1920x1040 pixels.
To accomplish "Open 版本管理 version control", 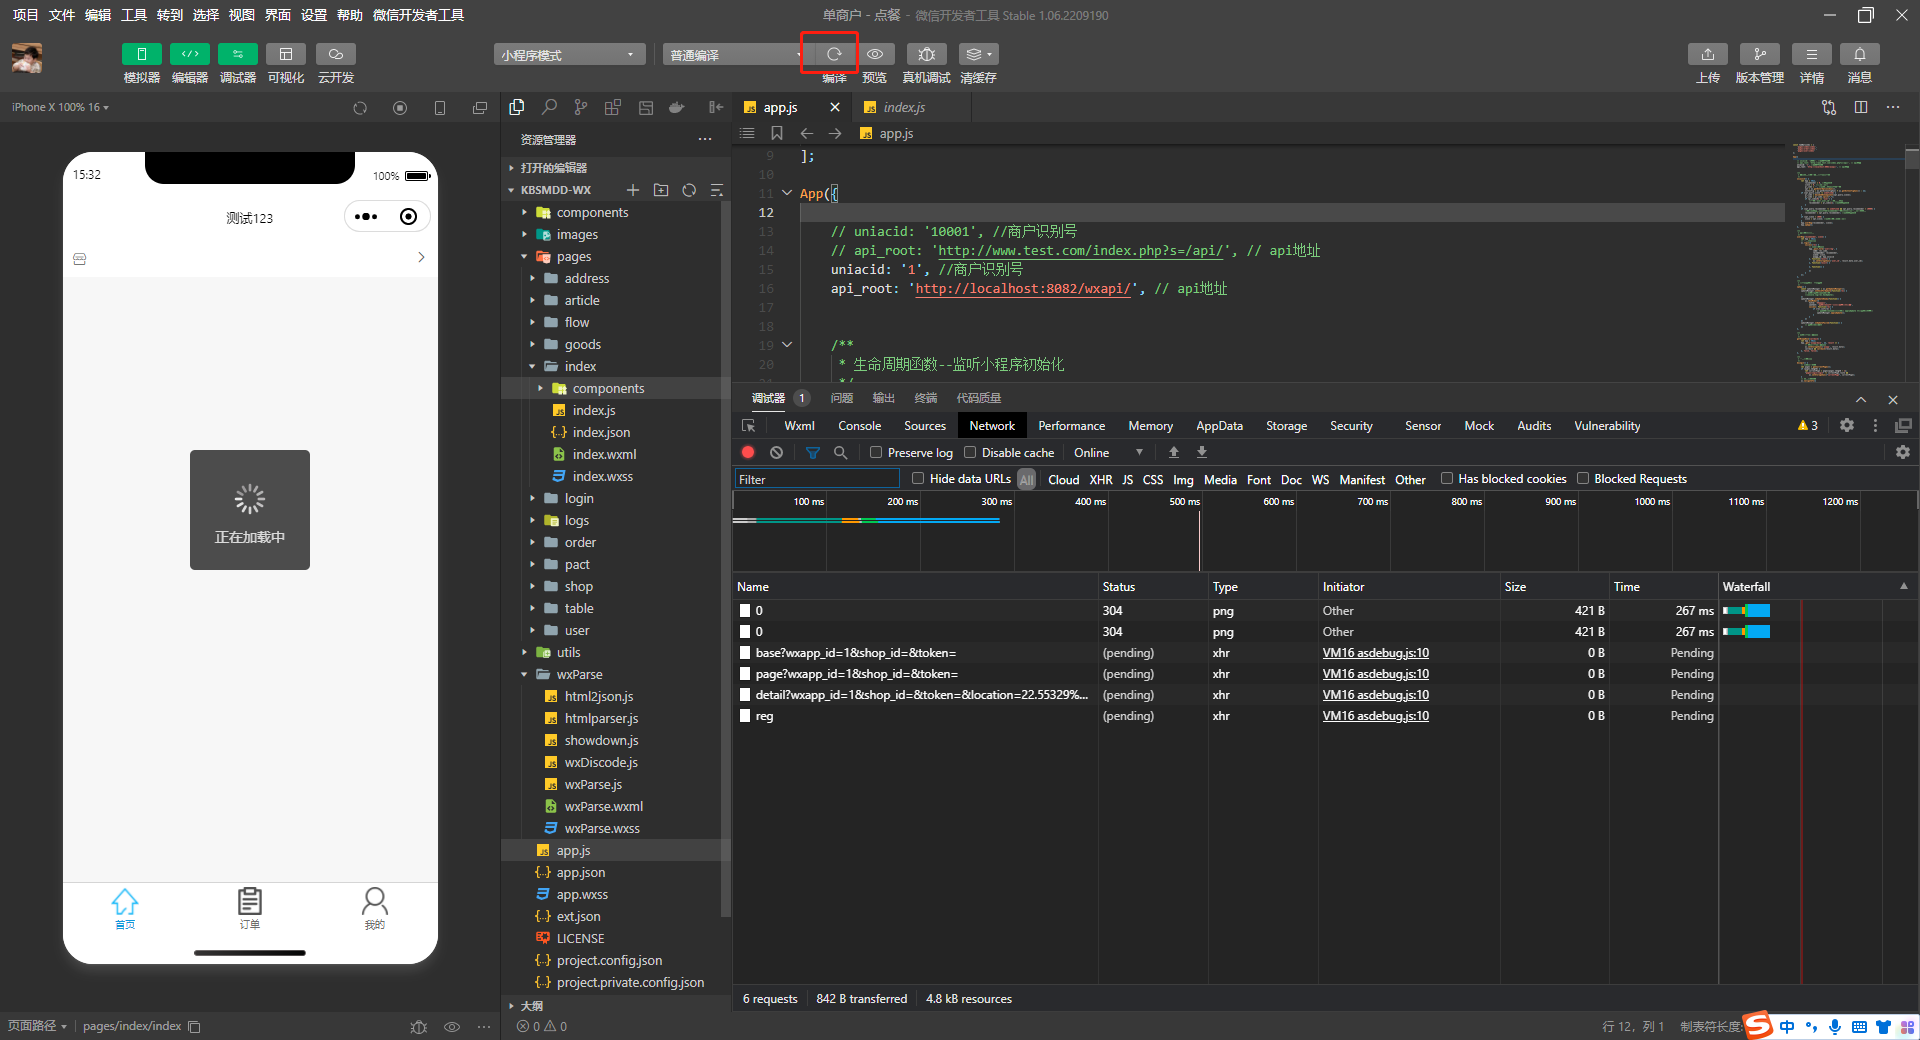I will [x=1759, y=54].
